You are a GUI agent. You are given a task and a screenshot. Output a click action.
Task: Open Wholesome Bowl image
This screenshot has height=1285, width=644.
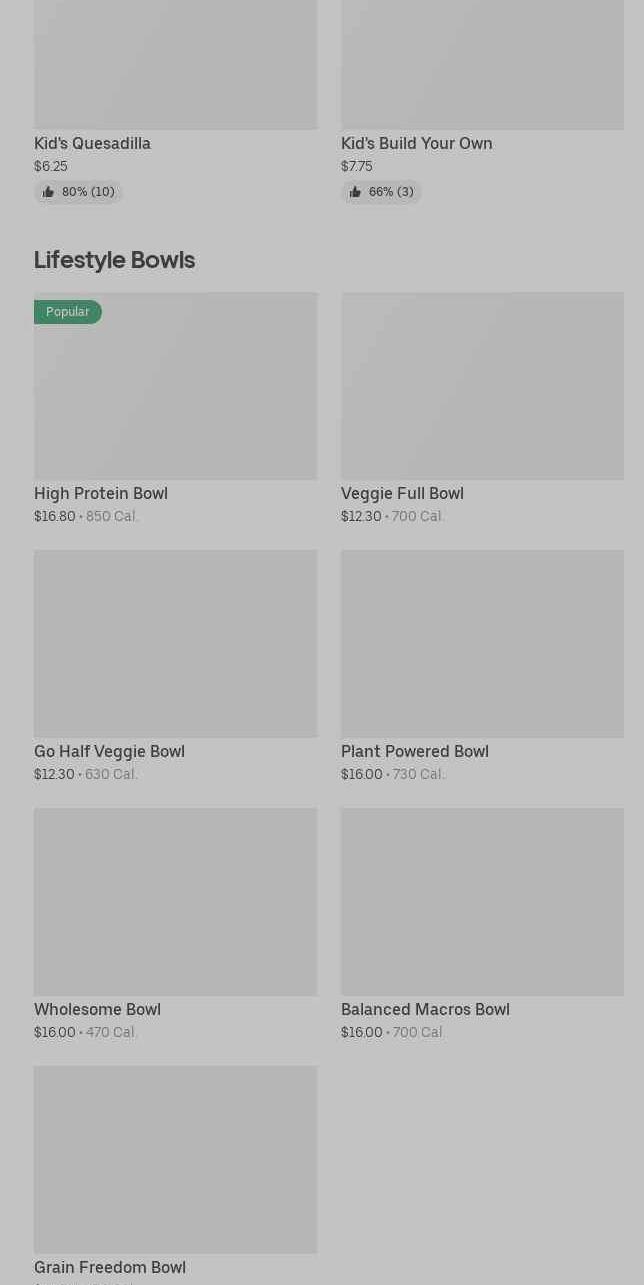click(175, 902)
